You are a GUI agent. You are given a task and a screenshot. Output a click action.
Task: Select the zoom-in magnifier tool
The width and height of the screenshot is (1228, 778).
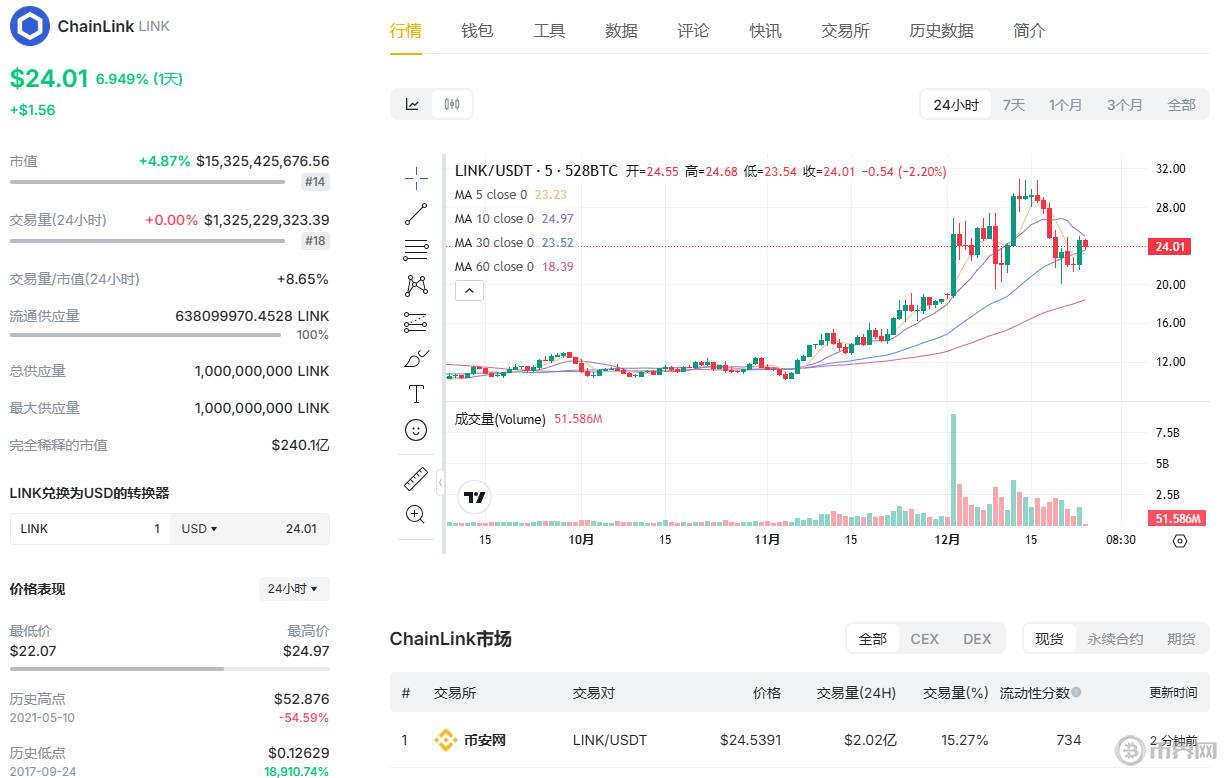pos(416,515)
